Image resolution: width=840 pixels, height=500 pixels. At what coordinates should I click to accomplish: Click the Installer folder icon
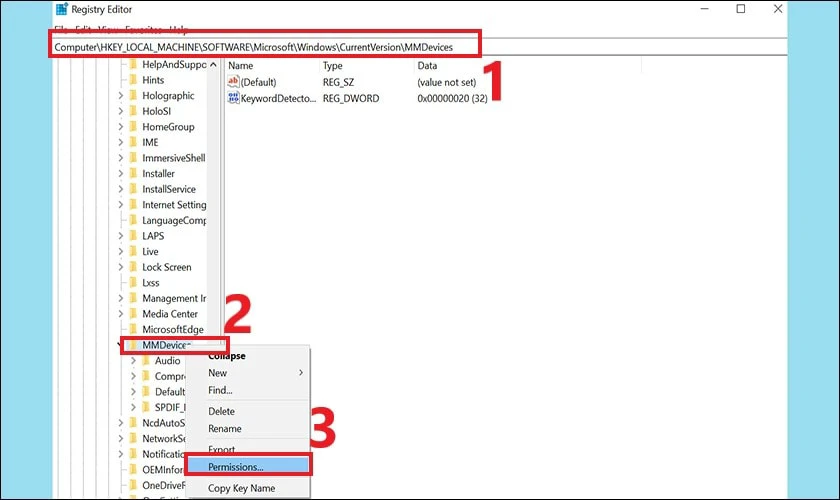point(133,173)
